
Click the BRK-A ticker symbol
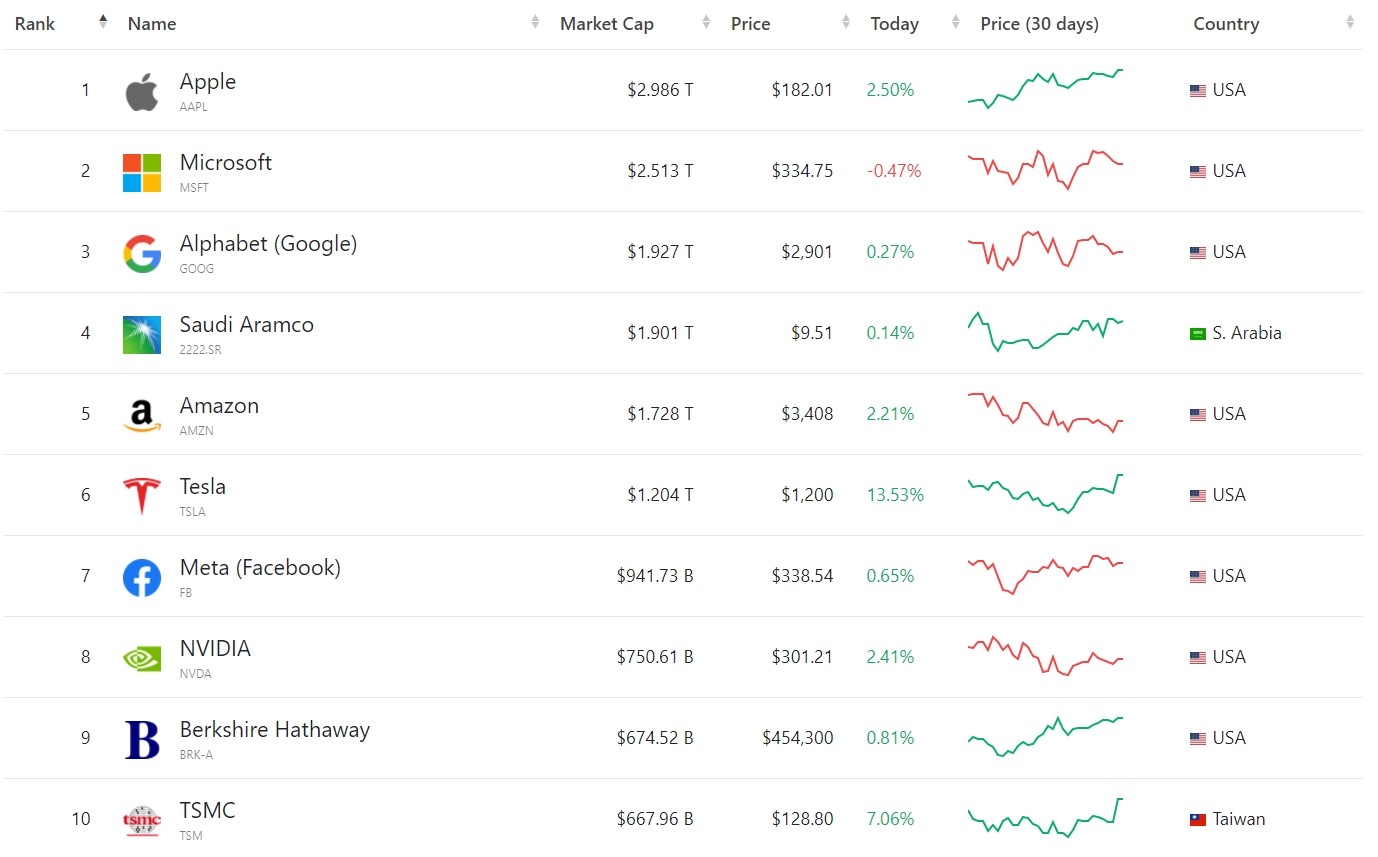point(196,755)
